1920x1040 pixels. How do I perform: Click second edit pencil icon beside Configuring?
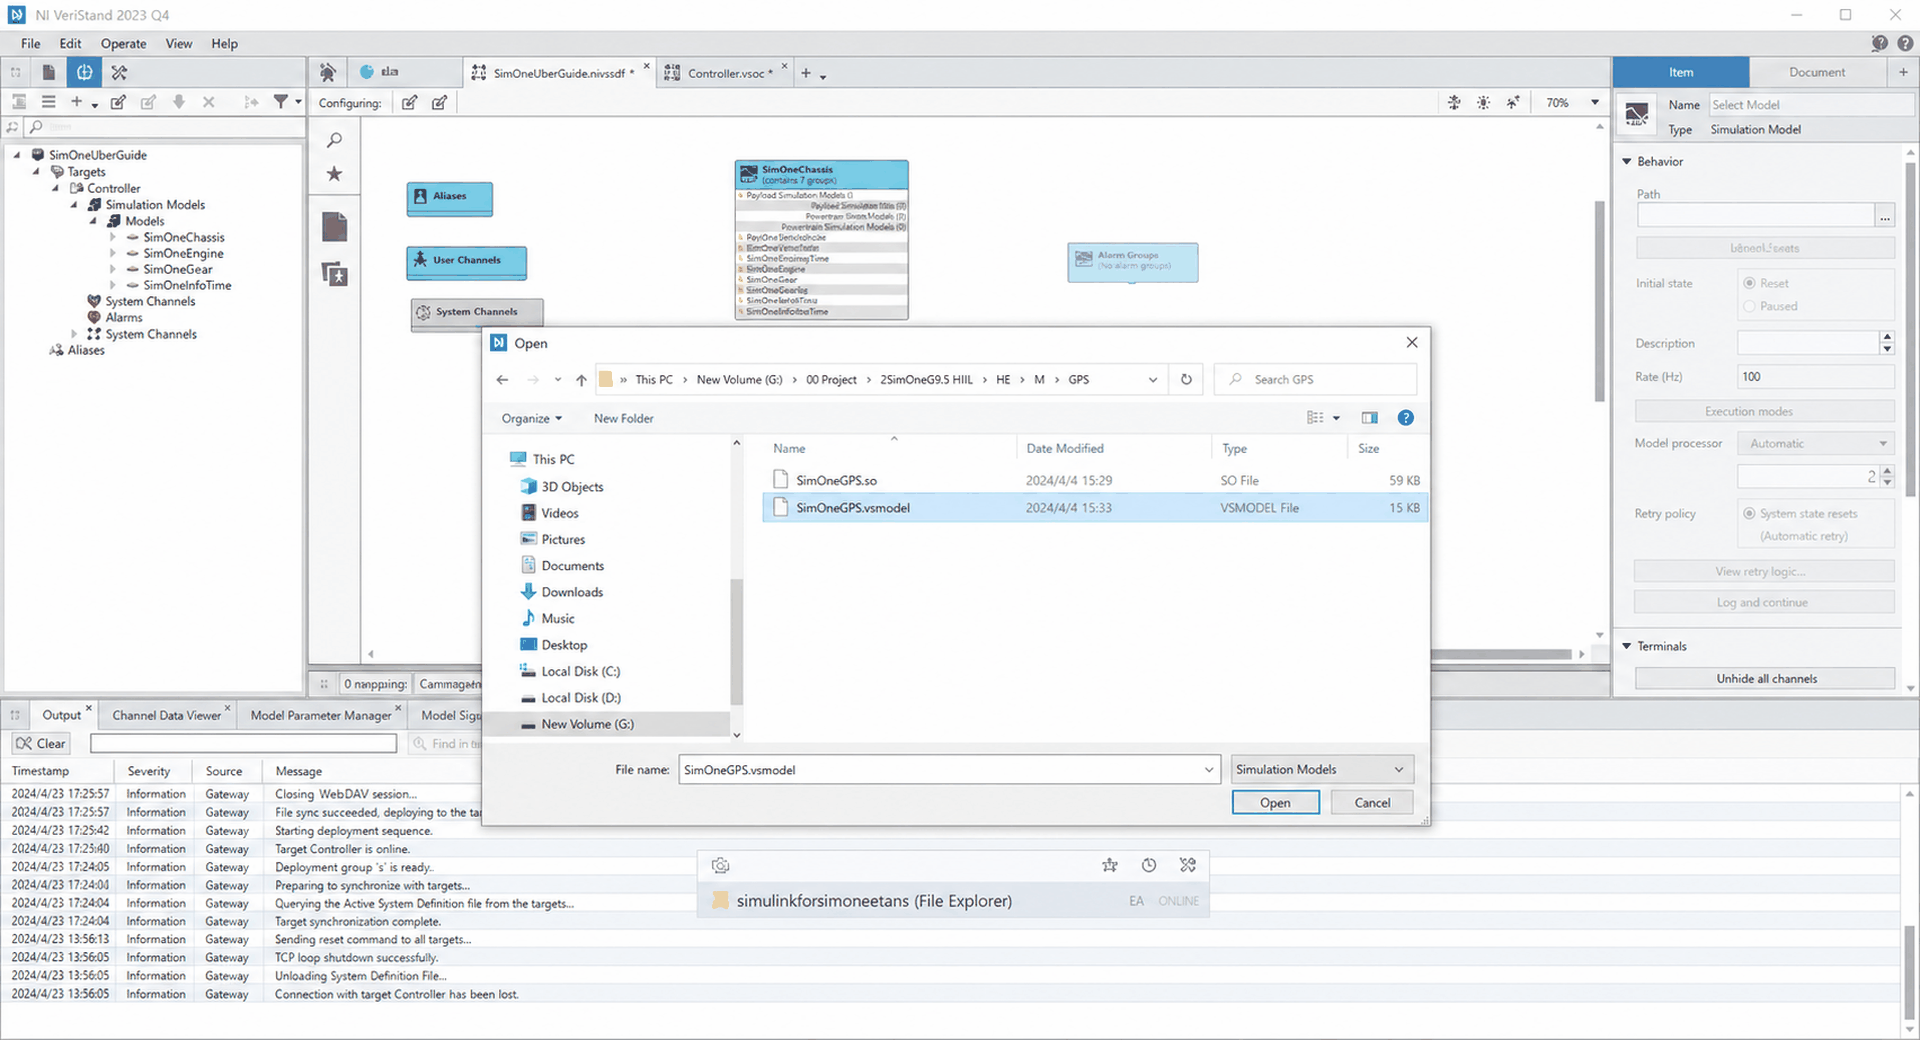click(439, 103)
